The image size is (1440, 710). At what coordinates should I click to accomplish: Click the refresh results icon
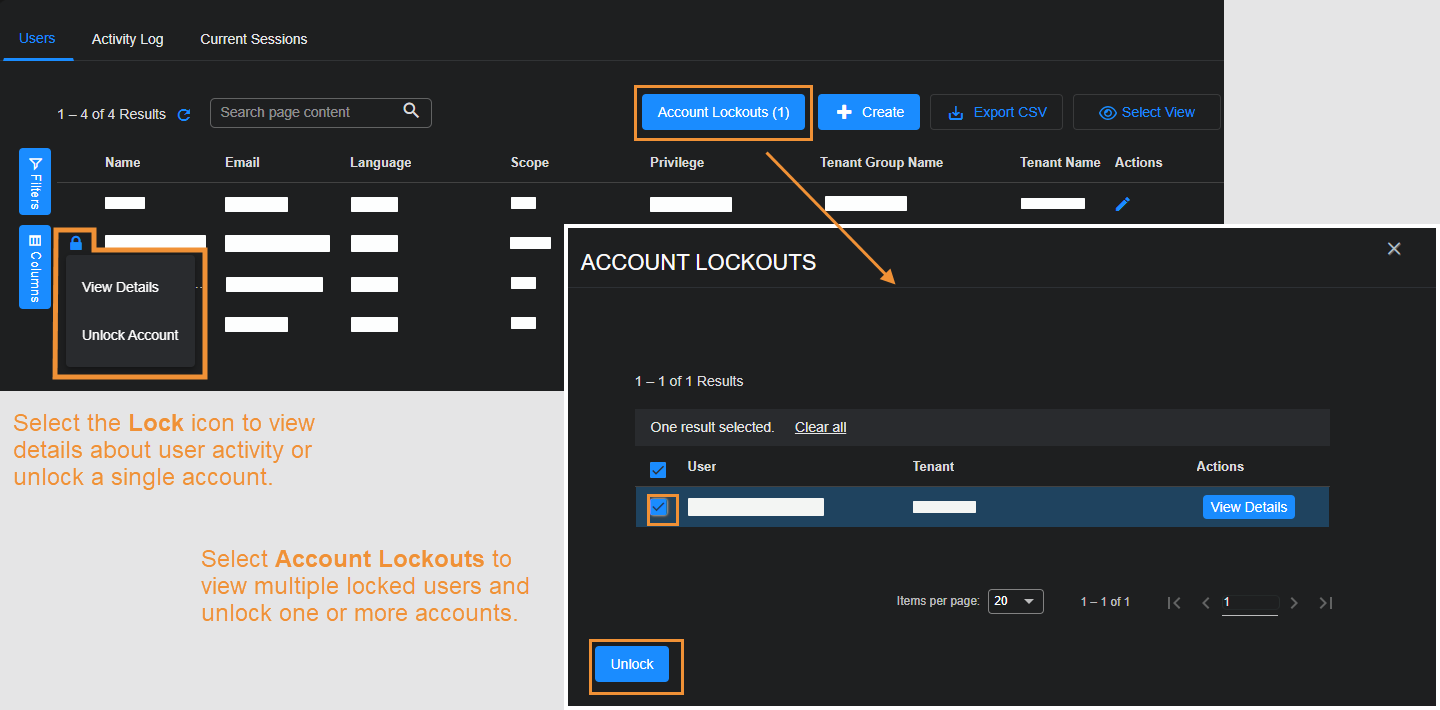pos(184,115)
